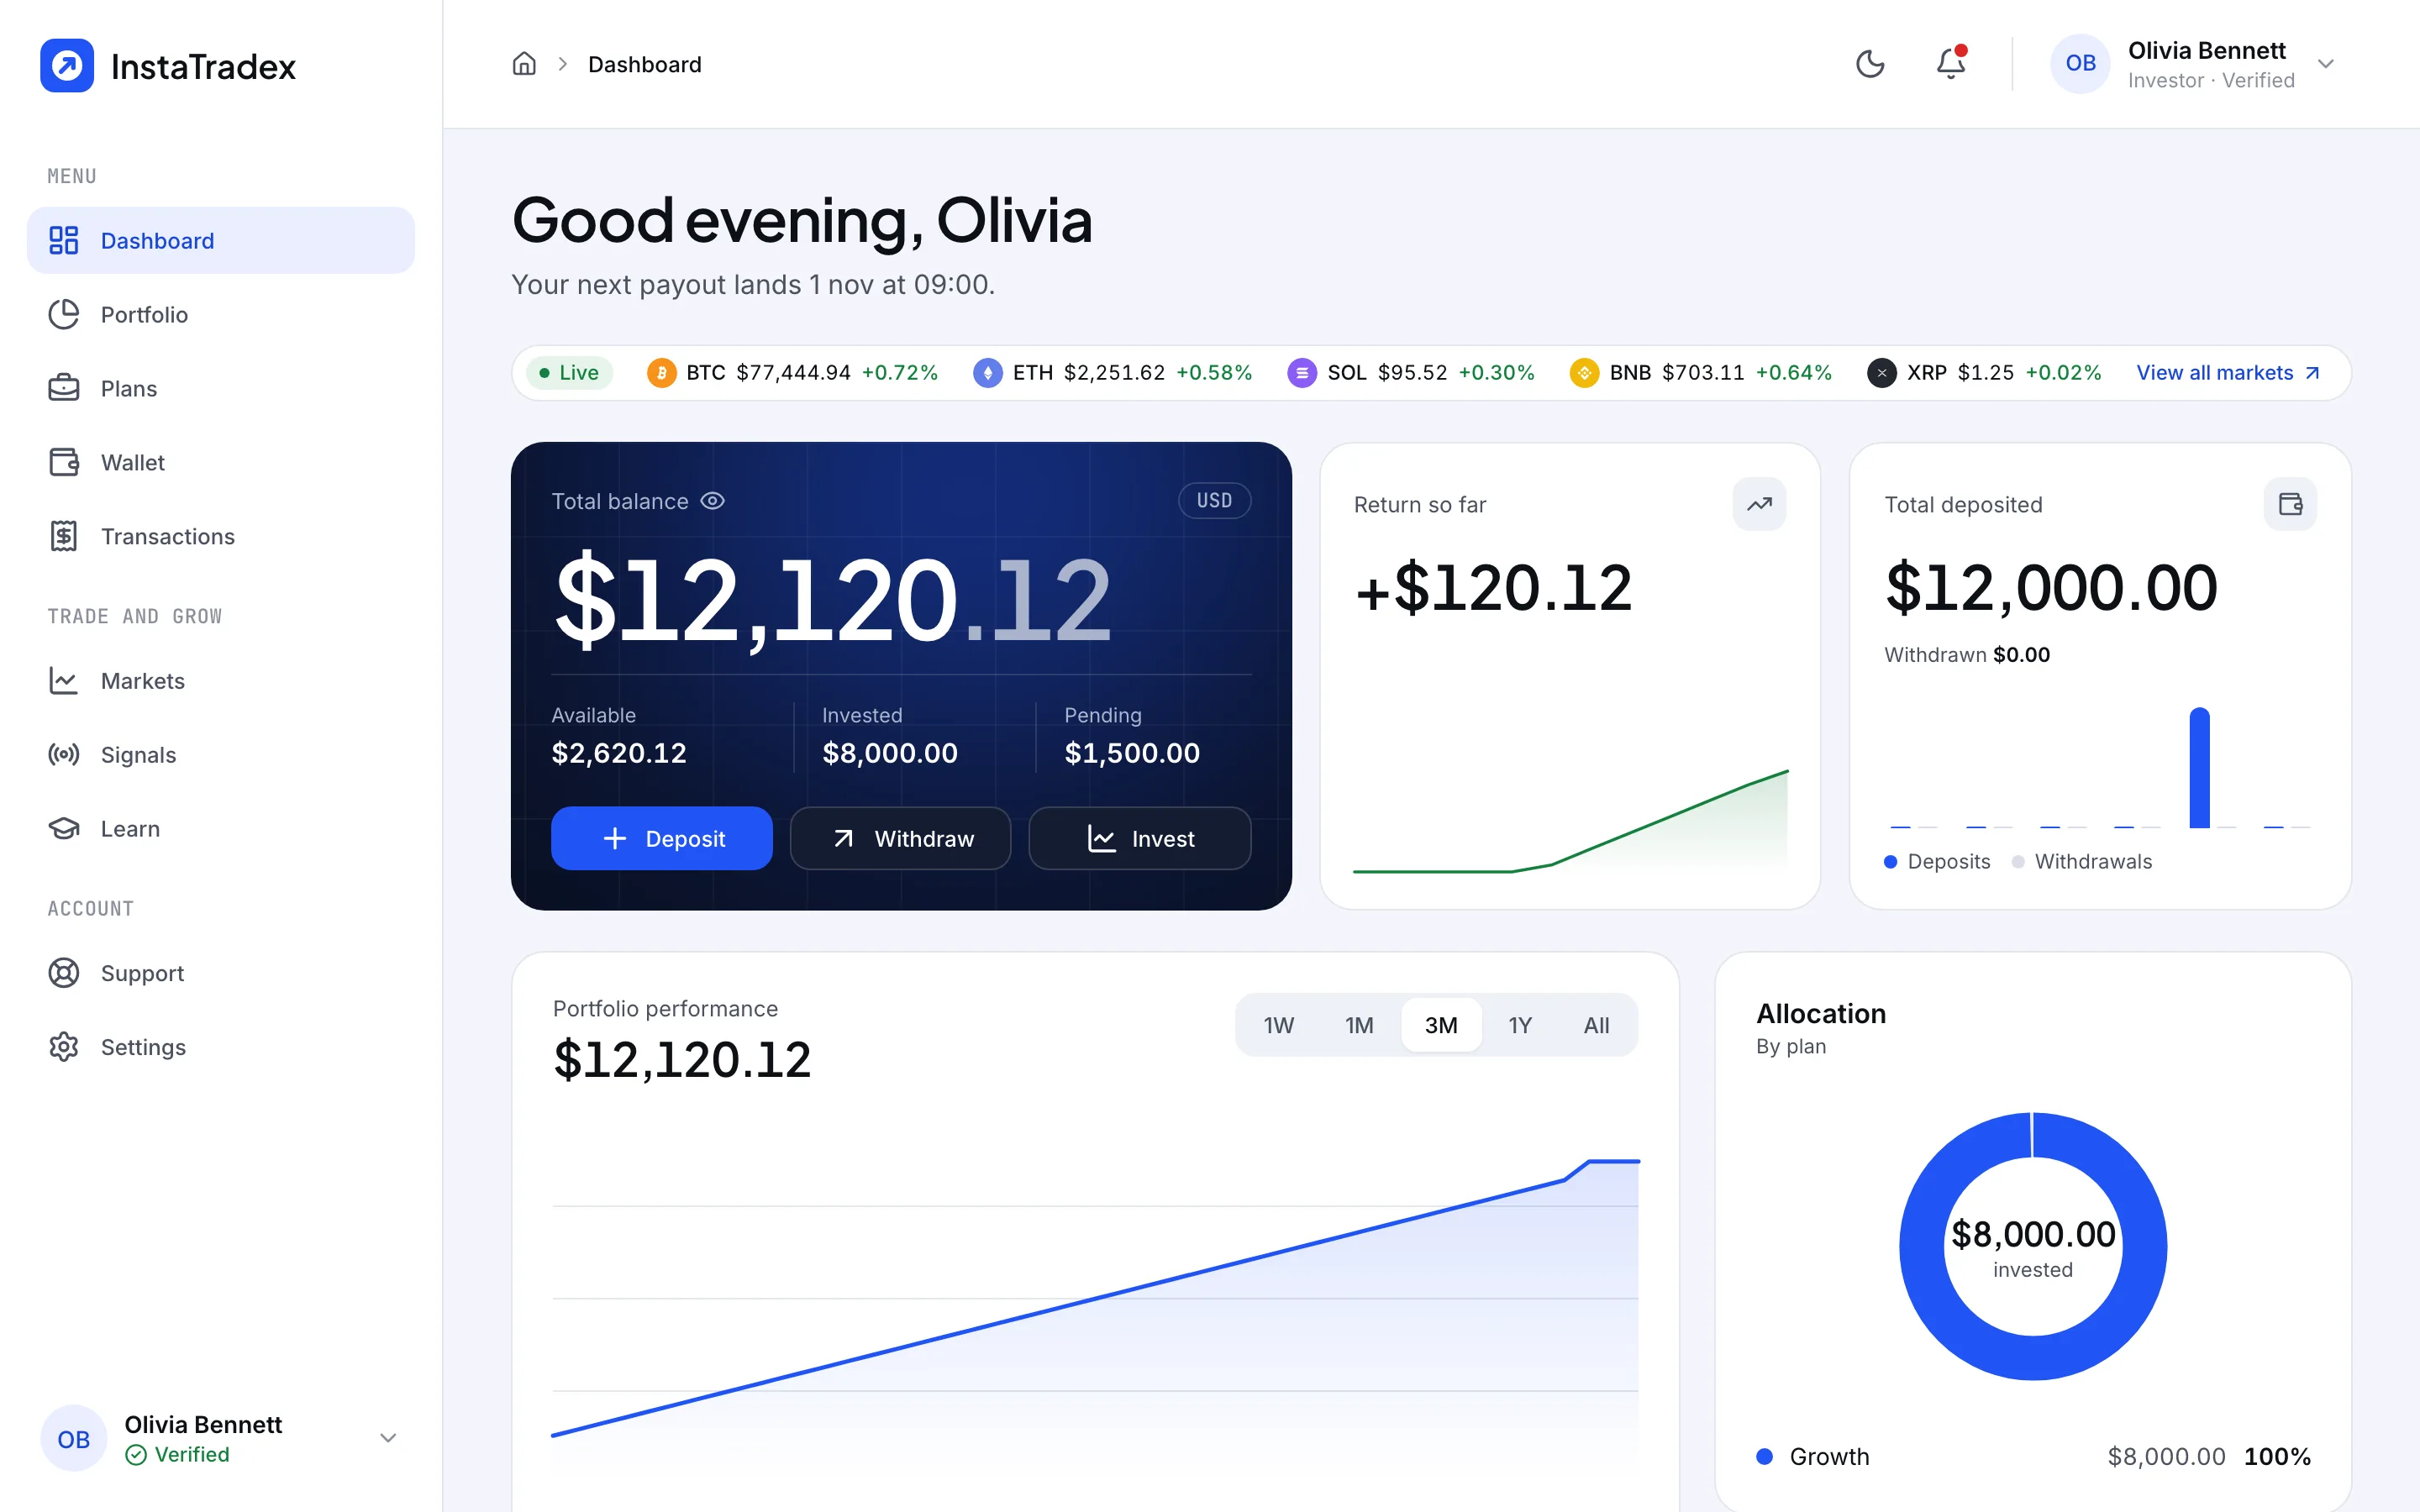Click the InstaTradex logo icon

coord(67,66)
